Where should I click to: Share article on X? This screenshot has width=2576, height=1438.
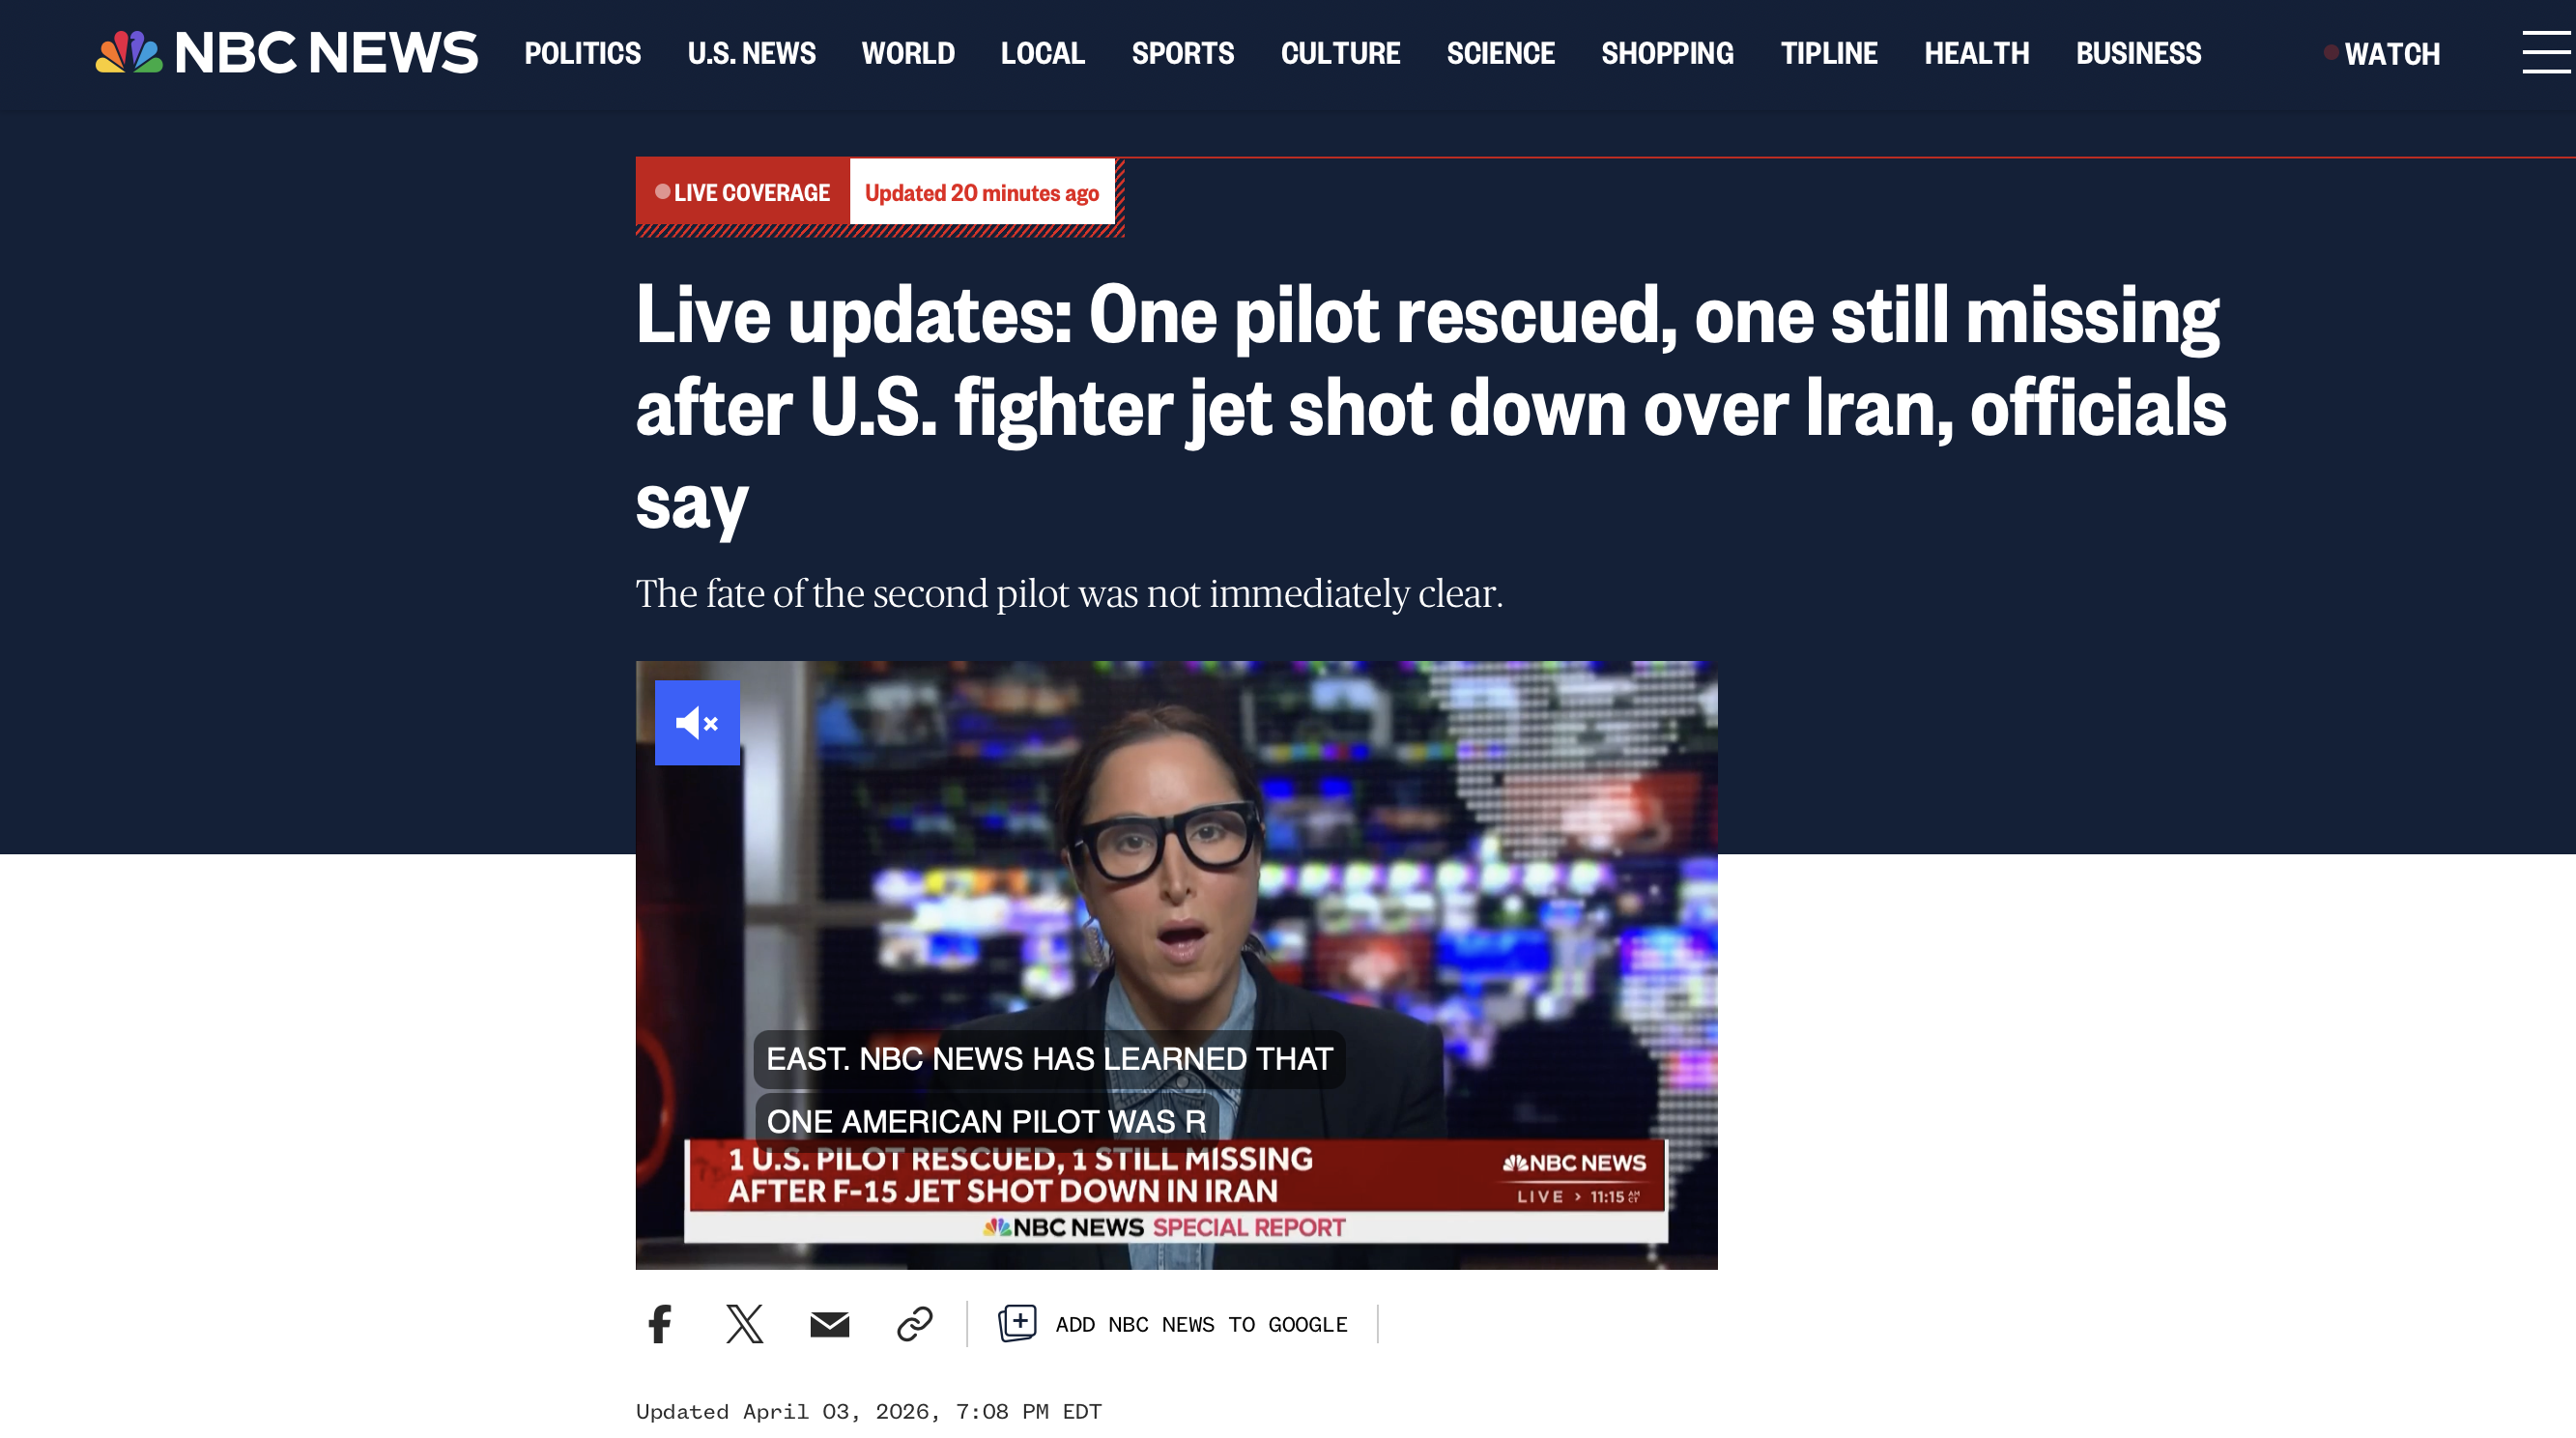[x=744, y=1323]
